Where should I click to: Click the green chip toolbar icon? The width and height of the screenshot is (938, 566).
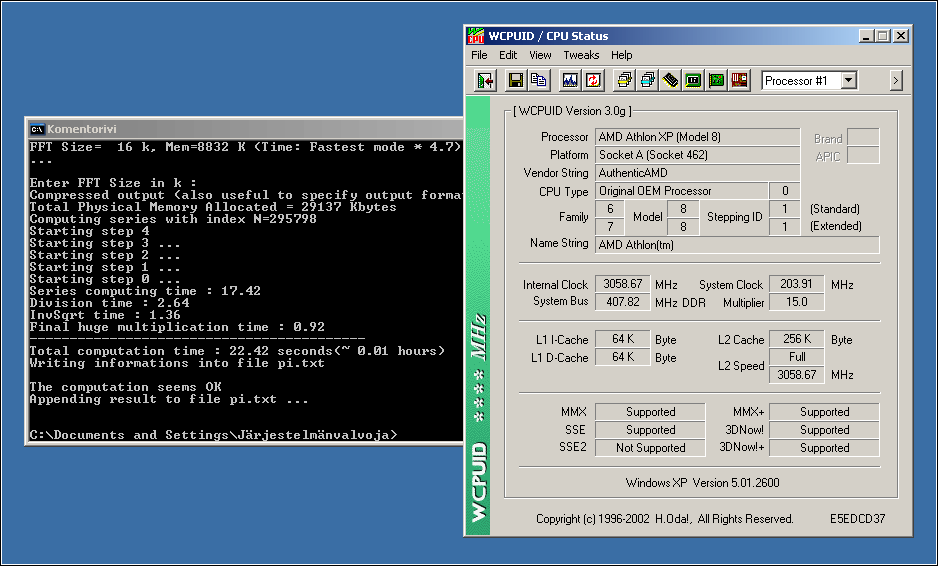(693, 80)
